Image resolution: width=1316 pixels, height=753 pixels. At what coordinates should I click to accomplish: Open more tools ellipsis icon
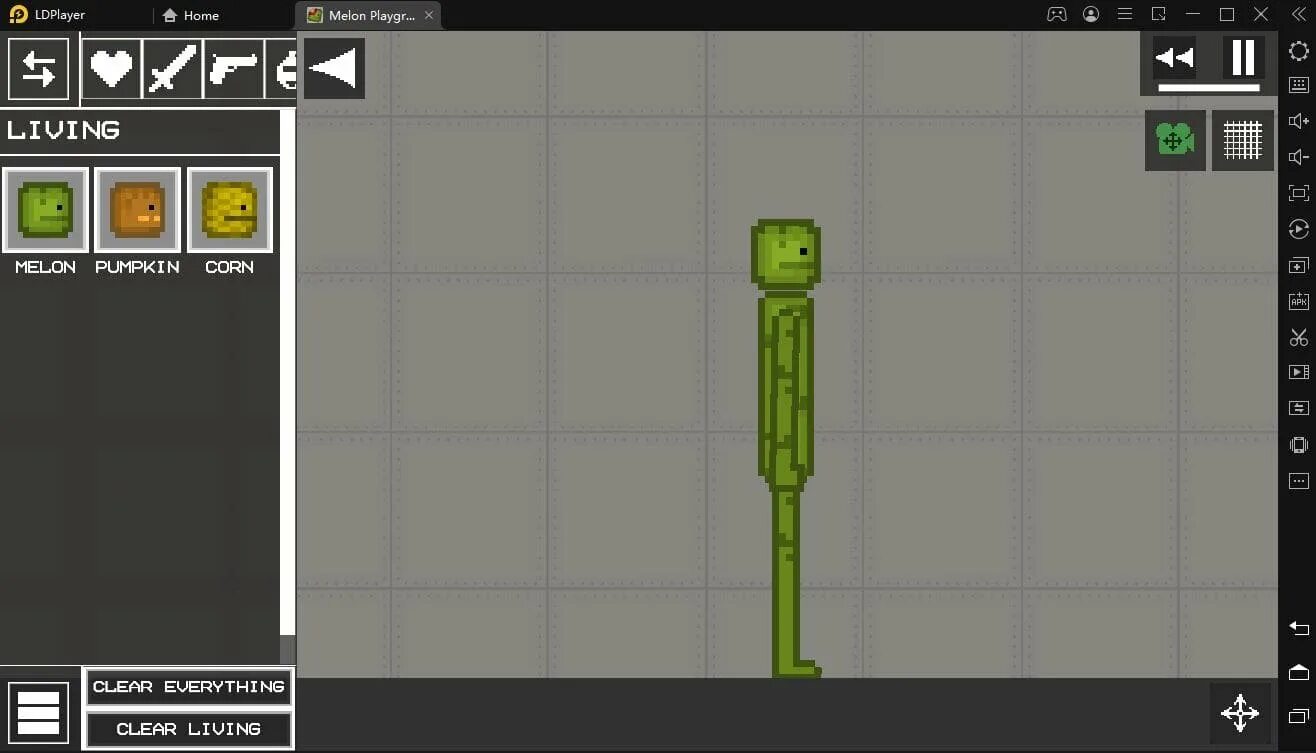[x=1299, y=481]
